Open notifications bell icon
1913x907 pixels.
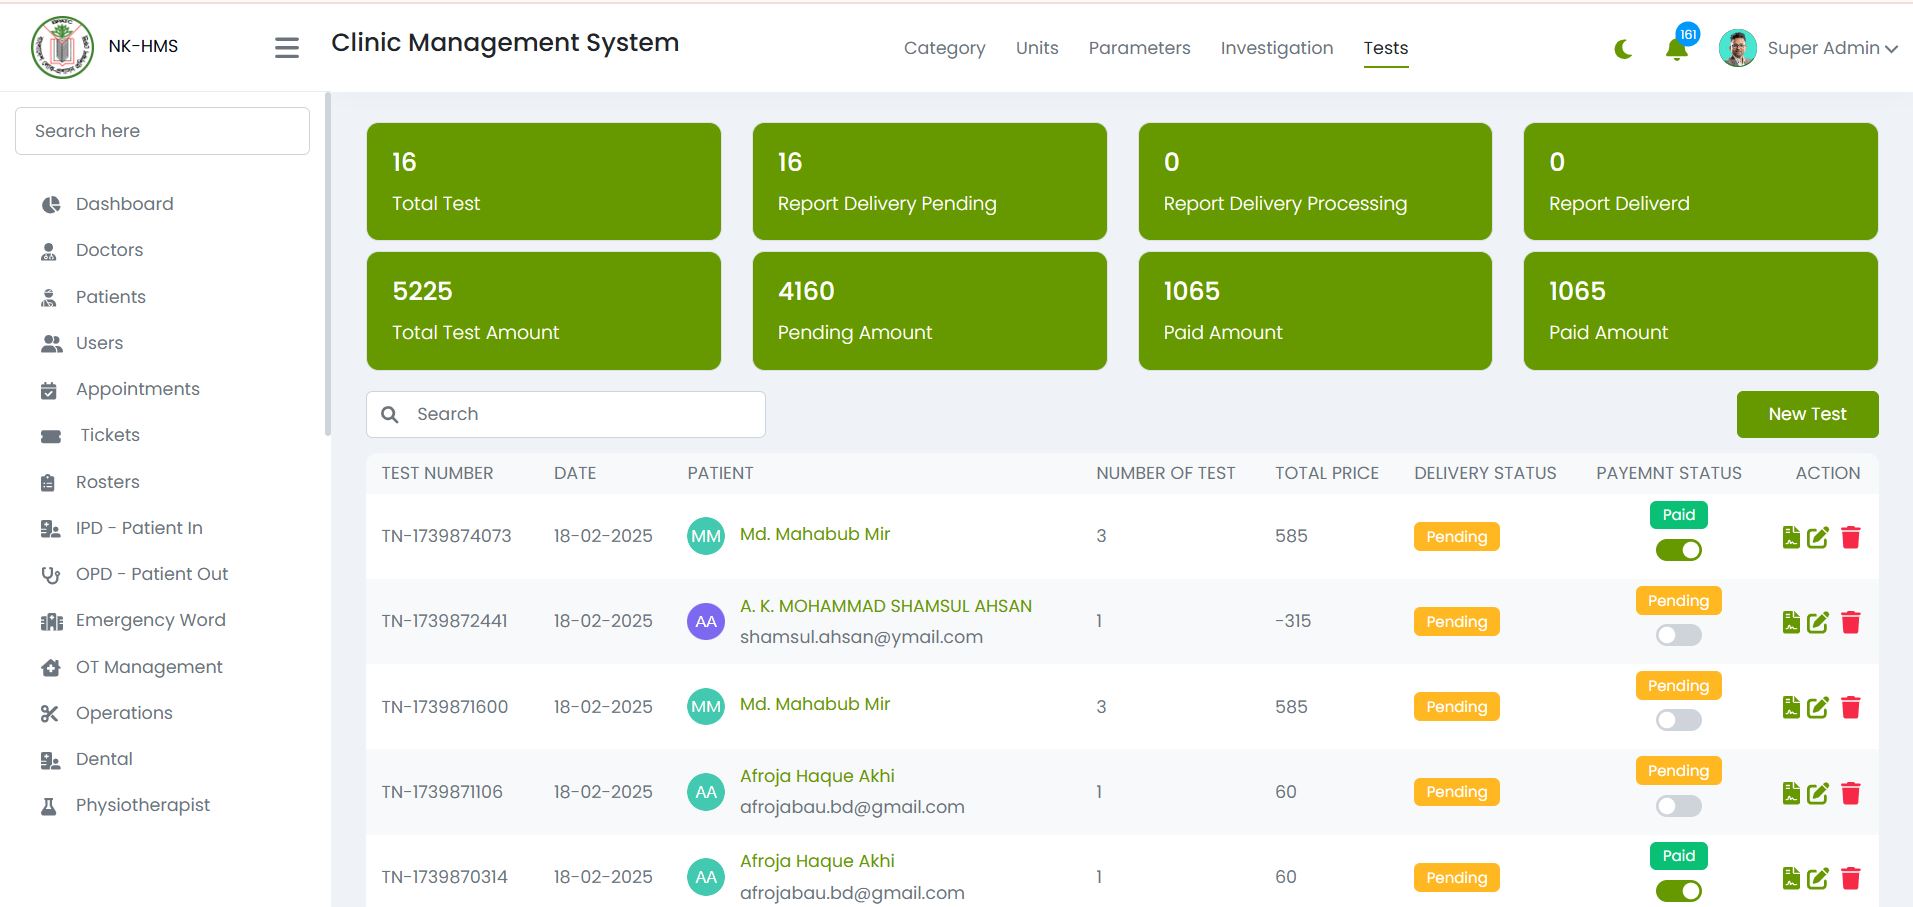1677,49
